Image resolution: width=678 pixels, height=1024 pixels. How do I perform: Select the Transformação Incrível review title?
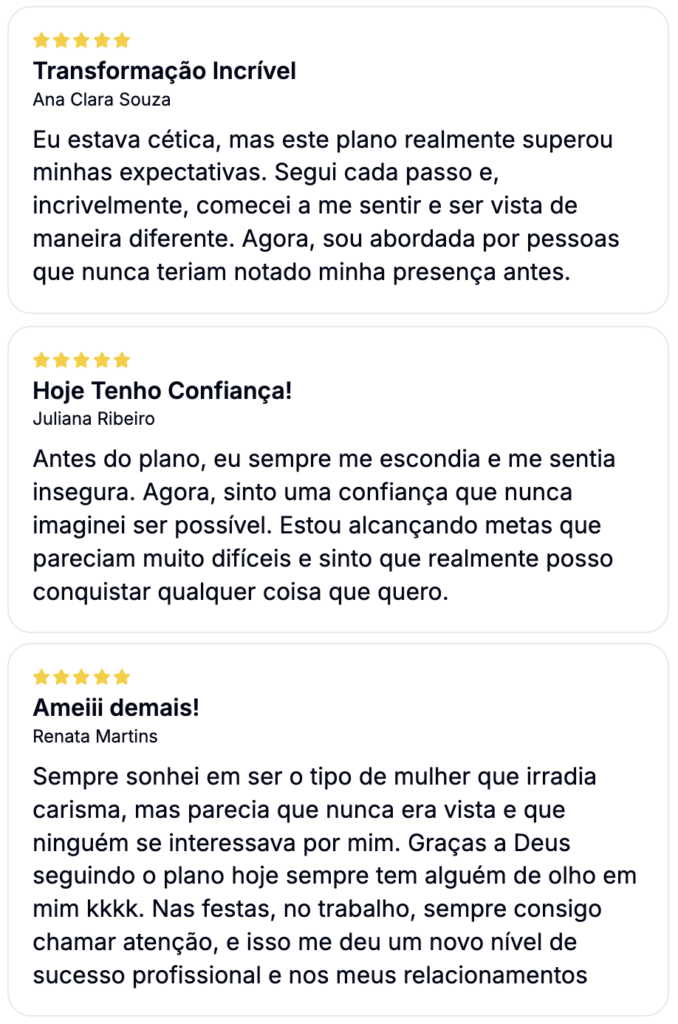click(165, 71)
